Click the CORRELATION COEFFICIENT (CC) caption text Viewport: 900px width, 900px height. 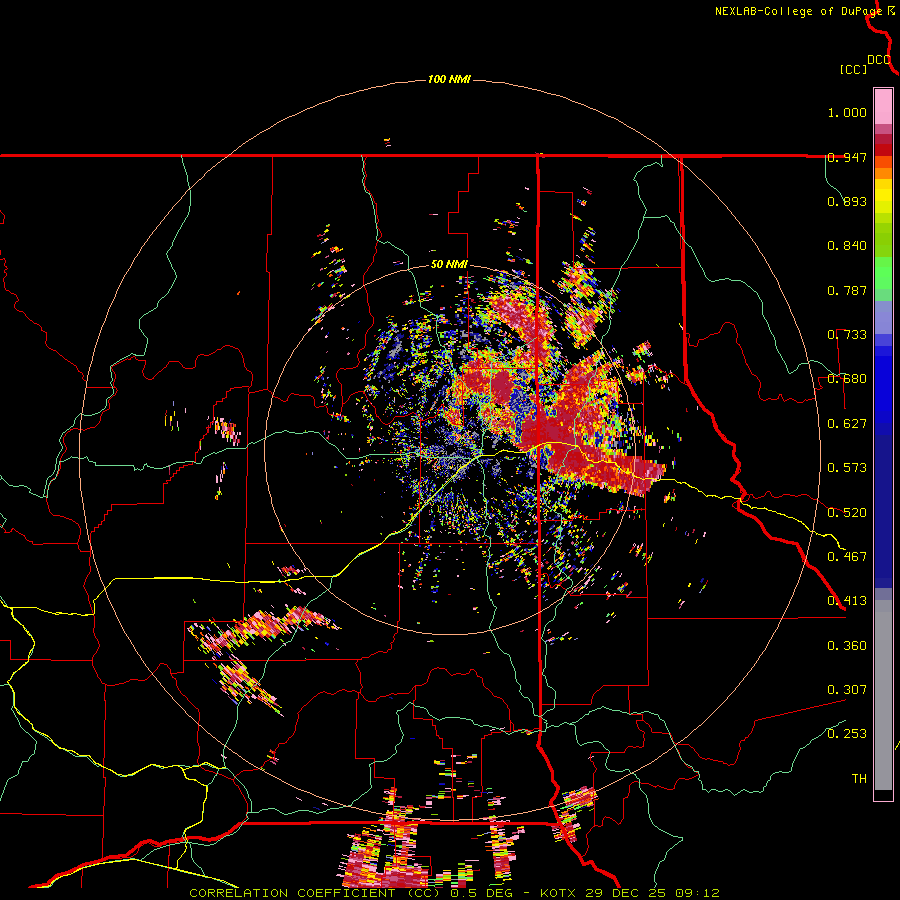click(x=315, y=893)
